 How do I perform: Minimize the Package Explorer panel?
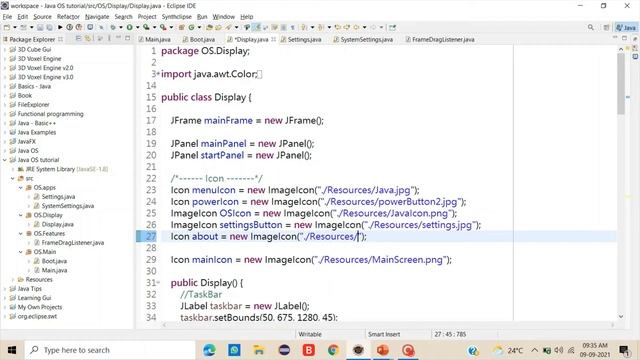click(x=118, y=38)
